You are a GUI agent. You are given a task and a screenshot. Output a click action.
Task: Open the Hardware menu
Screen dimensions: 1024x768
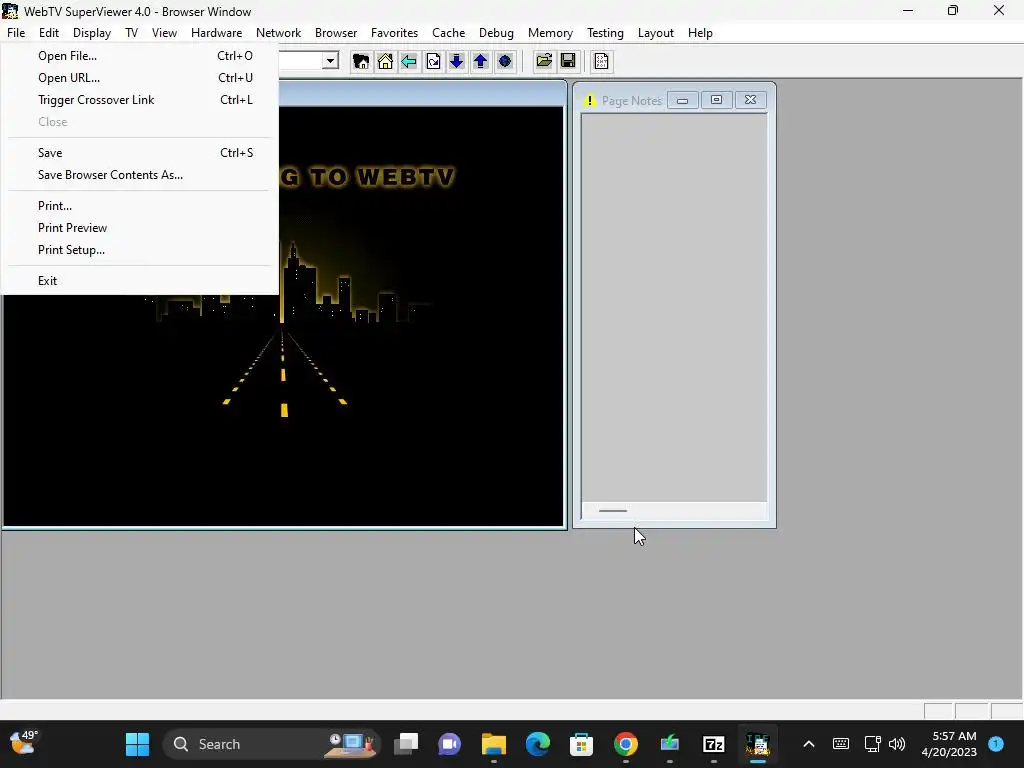tap(217, 33)
